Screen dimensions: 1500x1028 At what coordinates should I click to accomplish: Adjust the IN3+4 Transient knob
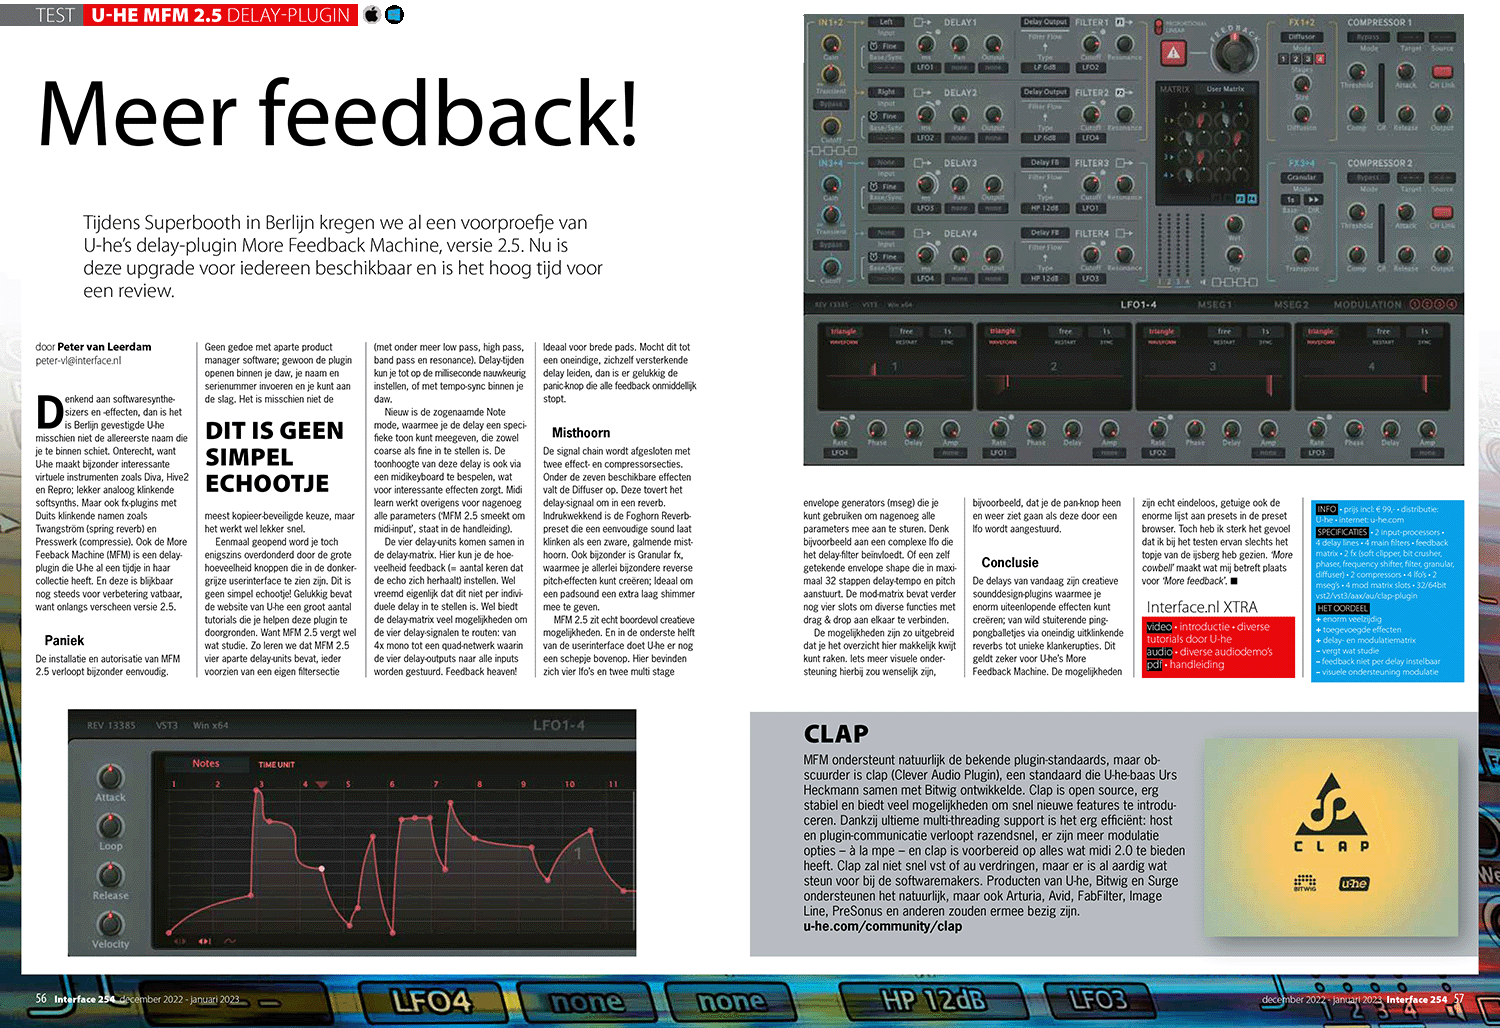pos(831,214)
